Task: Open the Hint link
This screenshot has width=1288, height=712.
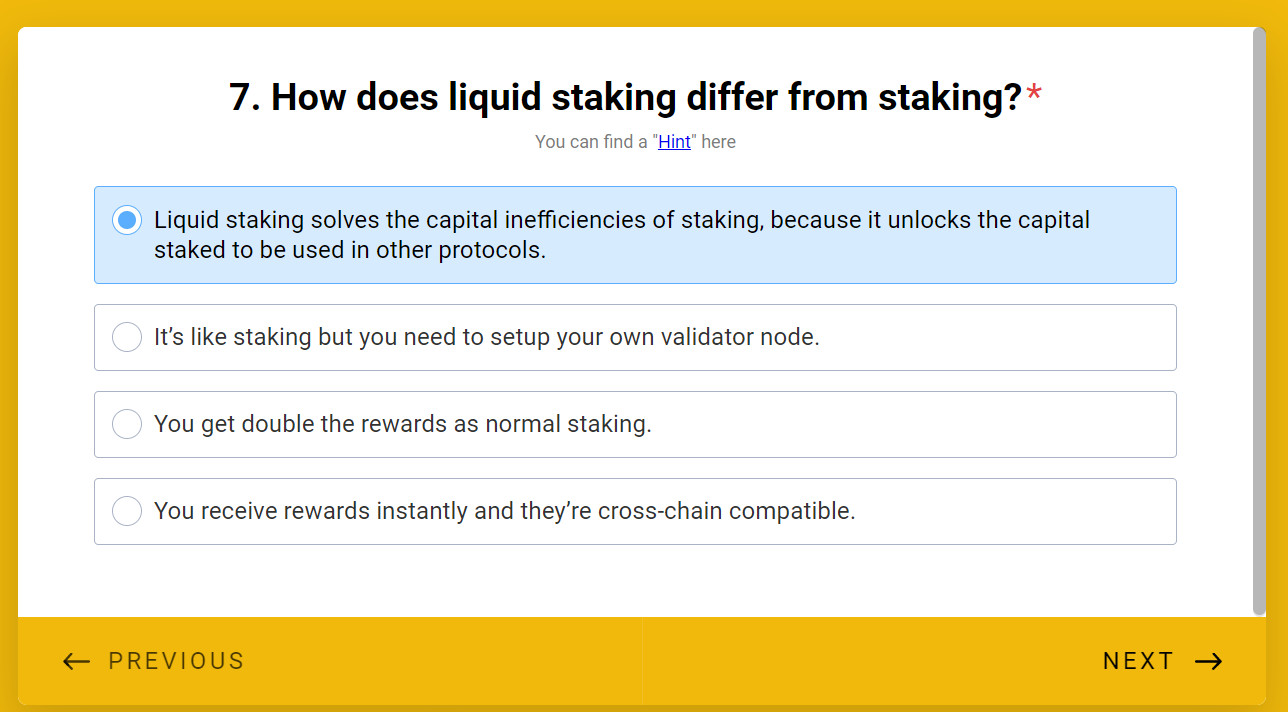Action: point(674,142)
